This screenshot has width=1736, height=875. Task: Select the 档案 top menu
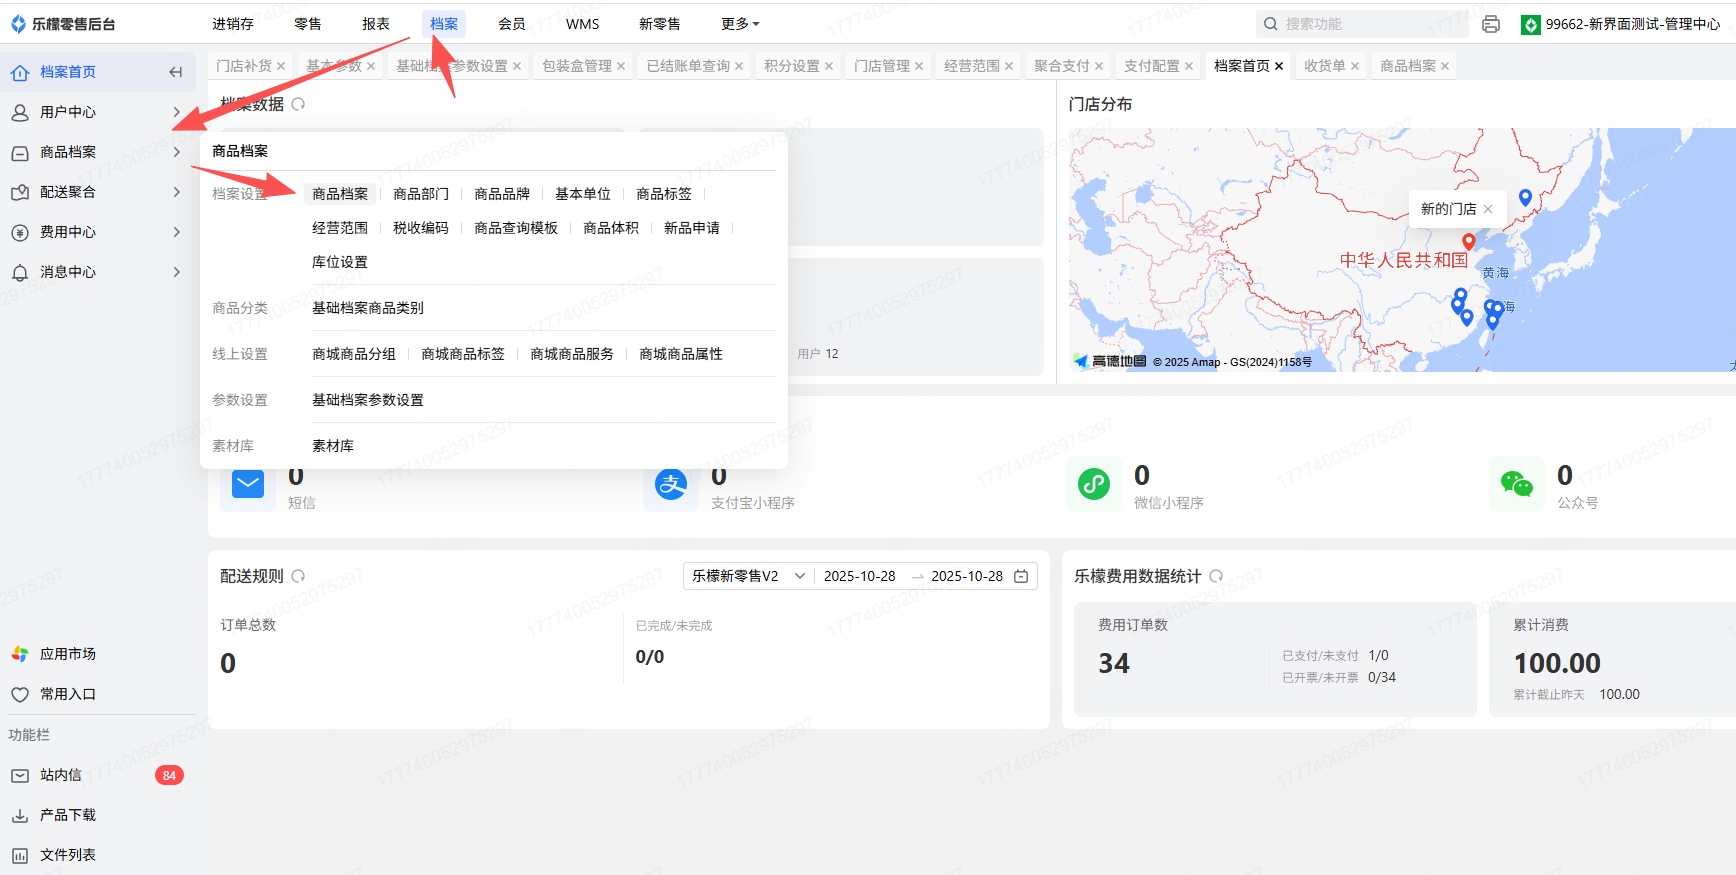click(444, 24)
